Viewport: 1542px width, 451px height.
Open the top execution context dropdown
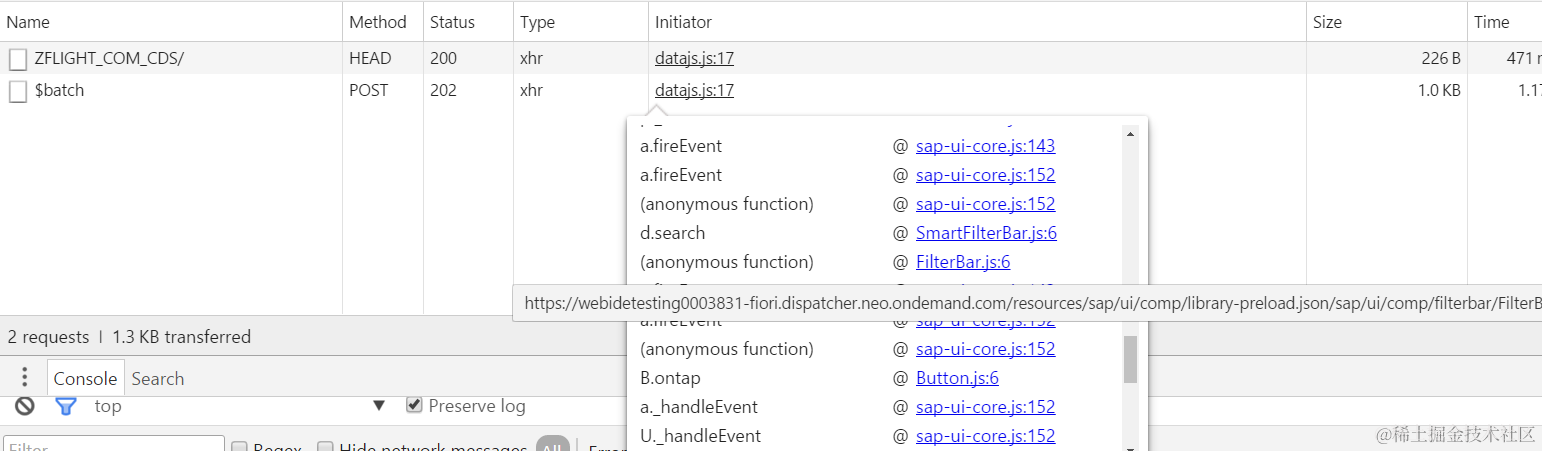pyautogui.click(x=239, y=406)
